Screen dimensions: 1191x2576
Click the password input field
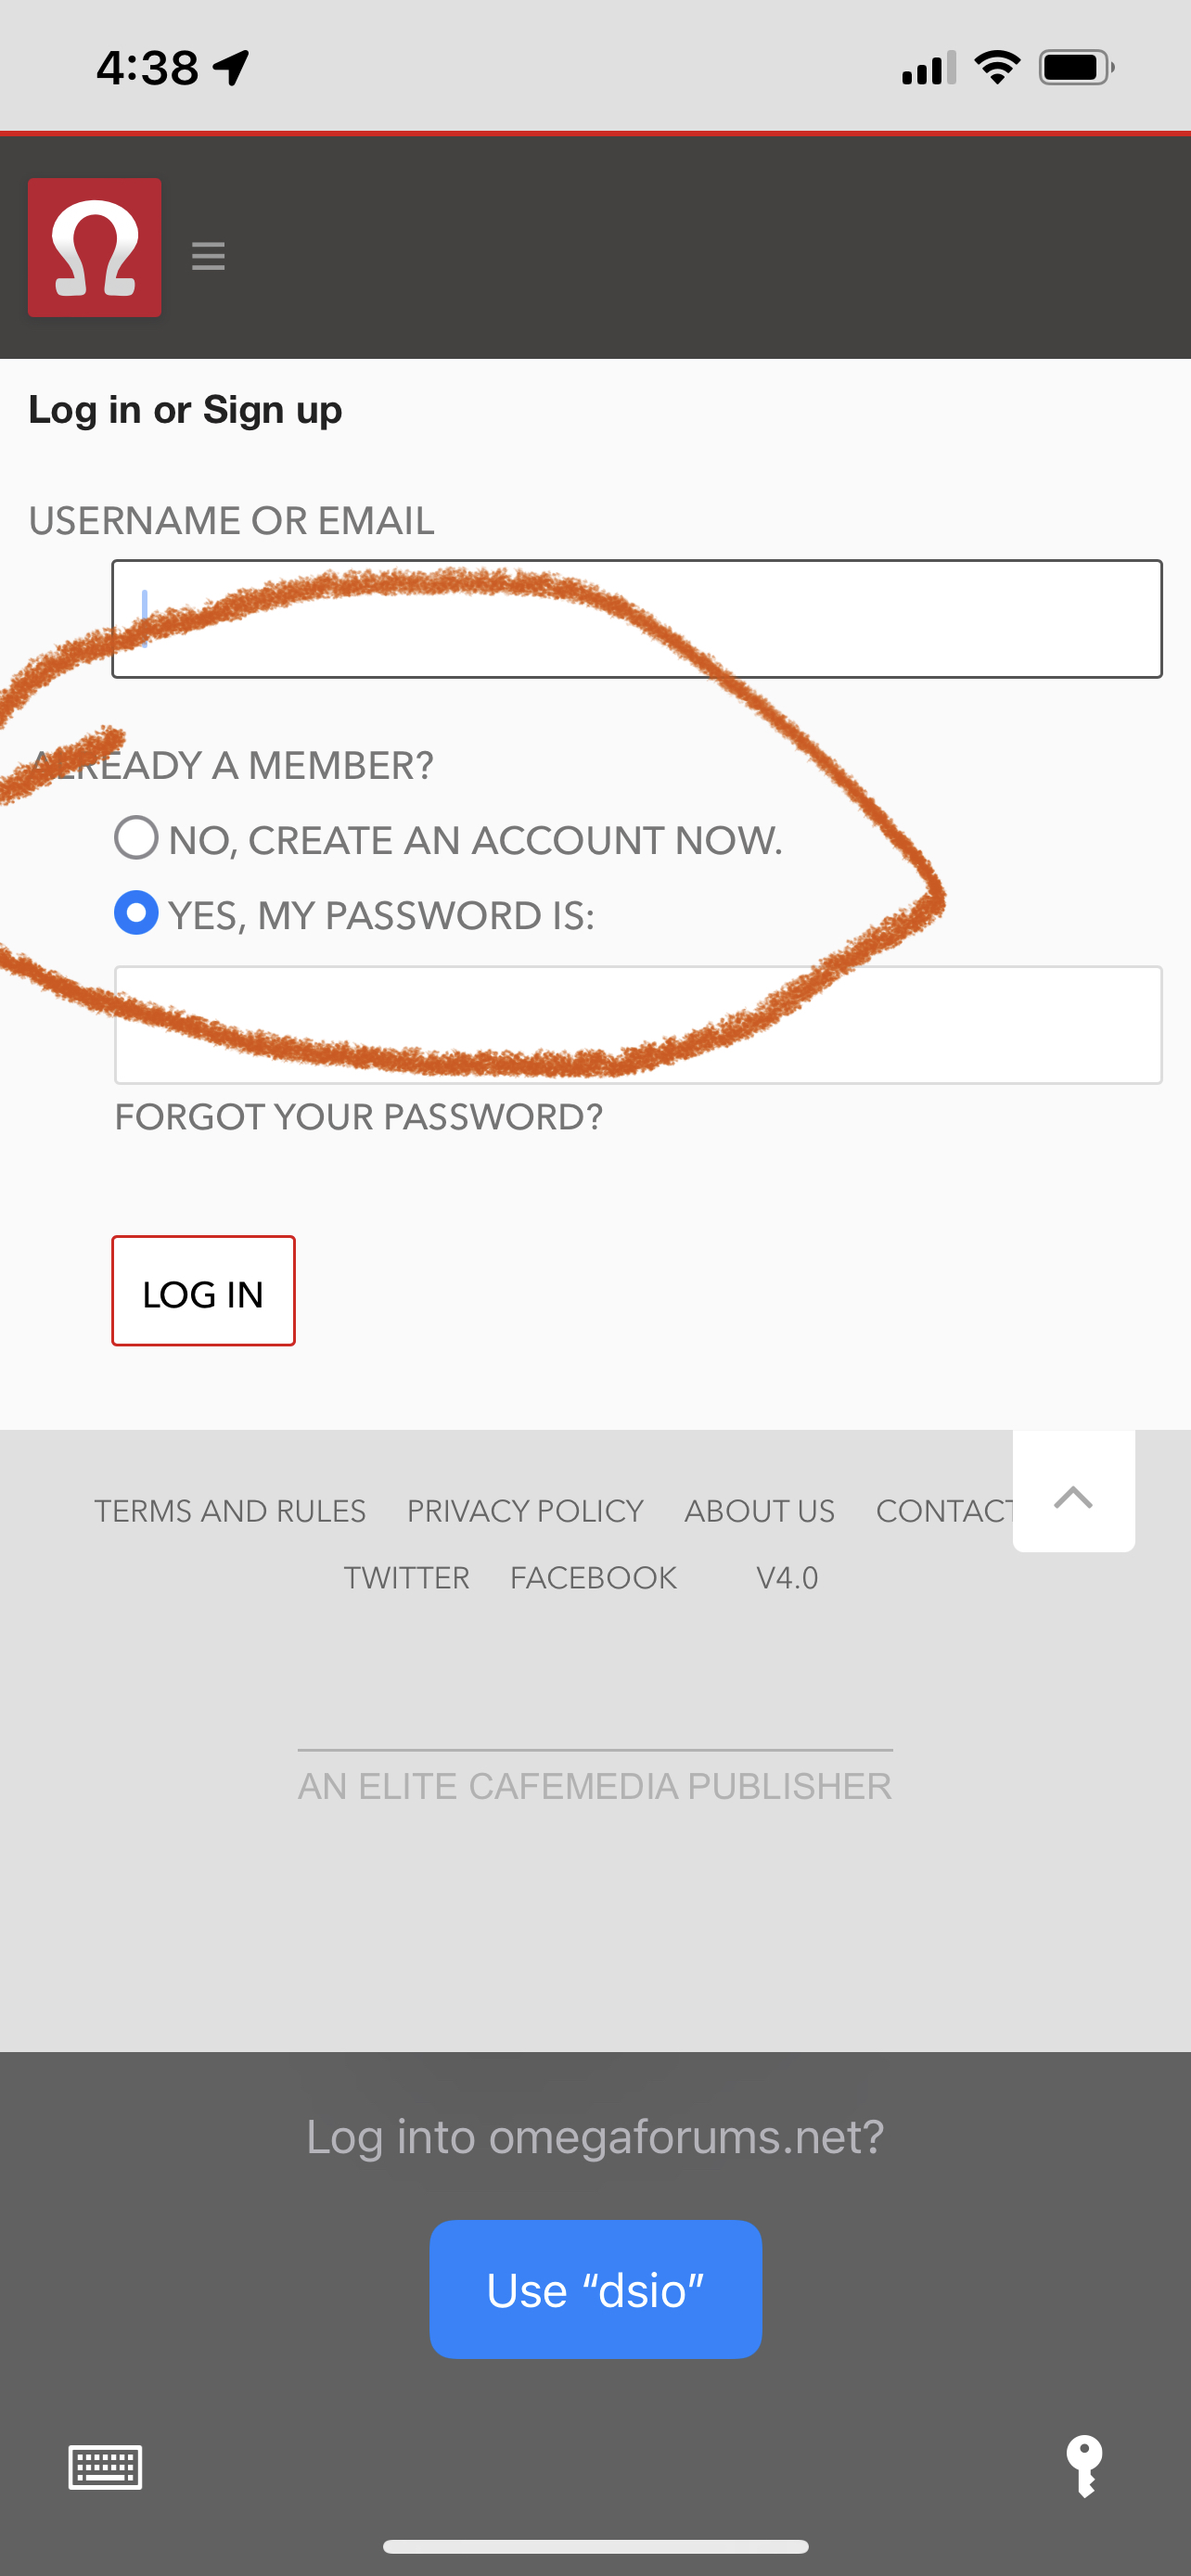pyautogui.click(x=638, y=1025)
